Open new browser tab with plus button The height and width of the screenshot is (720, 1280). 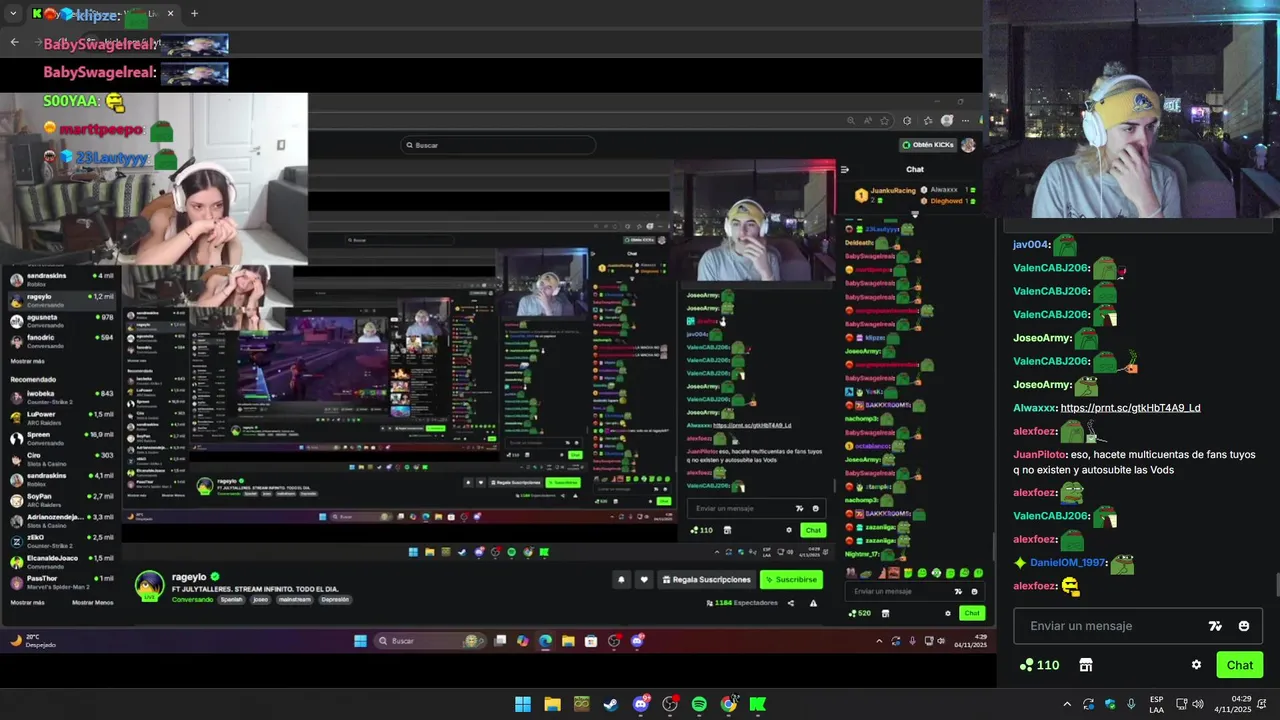tap(194, 14)
